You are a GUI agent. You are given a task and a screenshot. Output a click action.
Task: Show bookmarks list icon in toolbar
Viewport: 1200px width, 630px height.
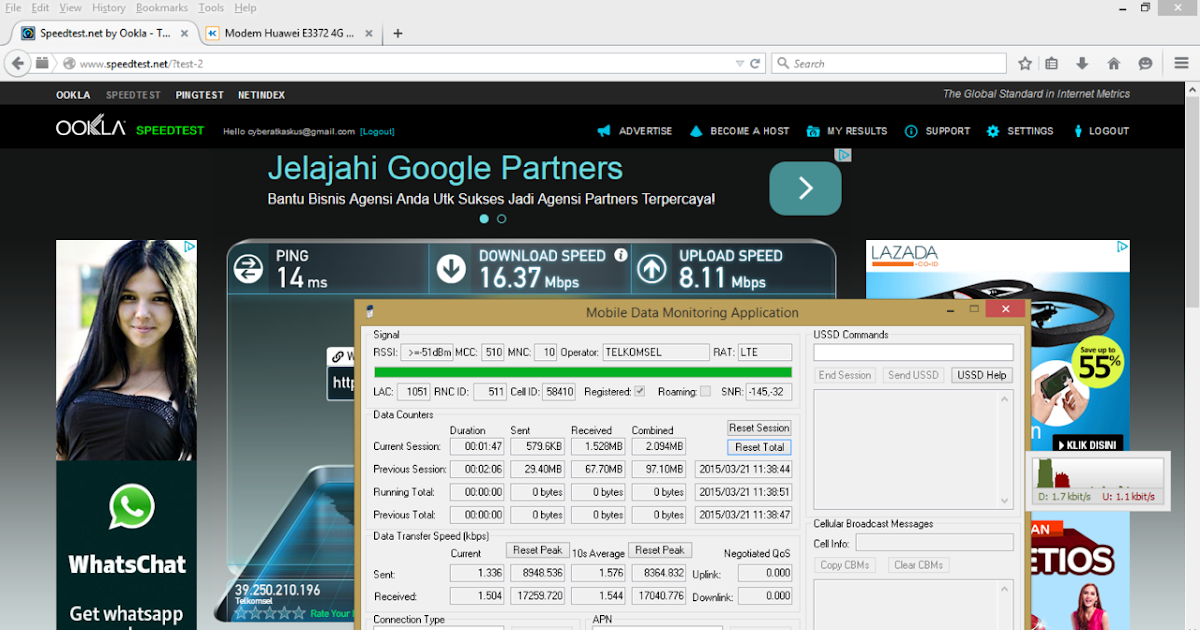(1052, 63)
